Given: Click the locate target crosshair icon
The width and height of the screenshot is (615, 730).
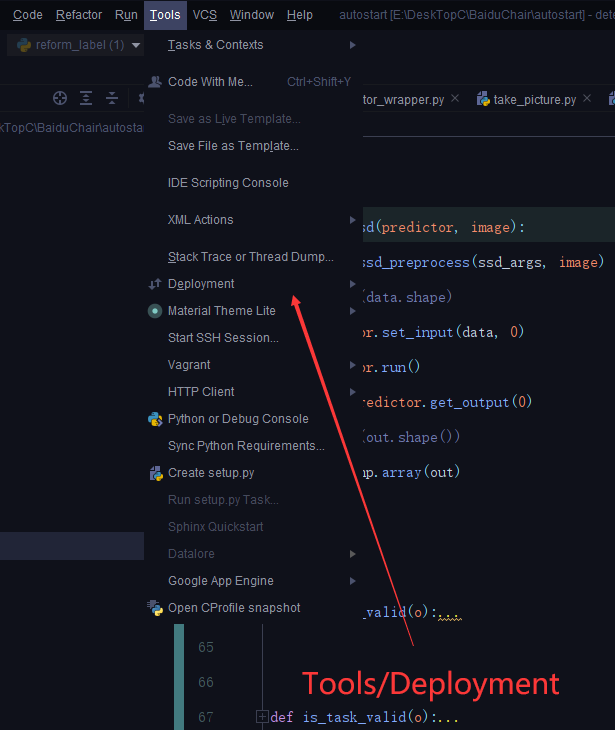Looking at the screenshot, I should click(60, 98).
